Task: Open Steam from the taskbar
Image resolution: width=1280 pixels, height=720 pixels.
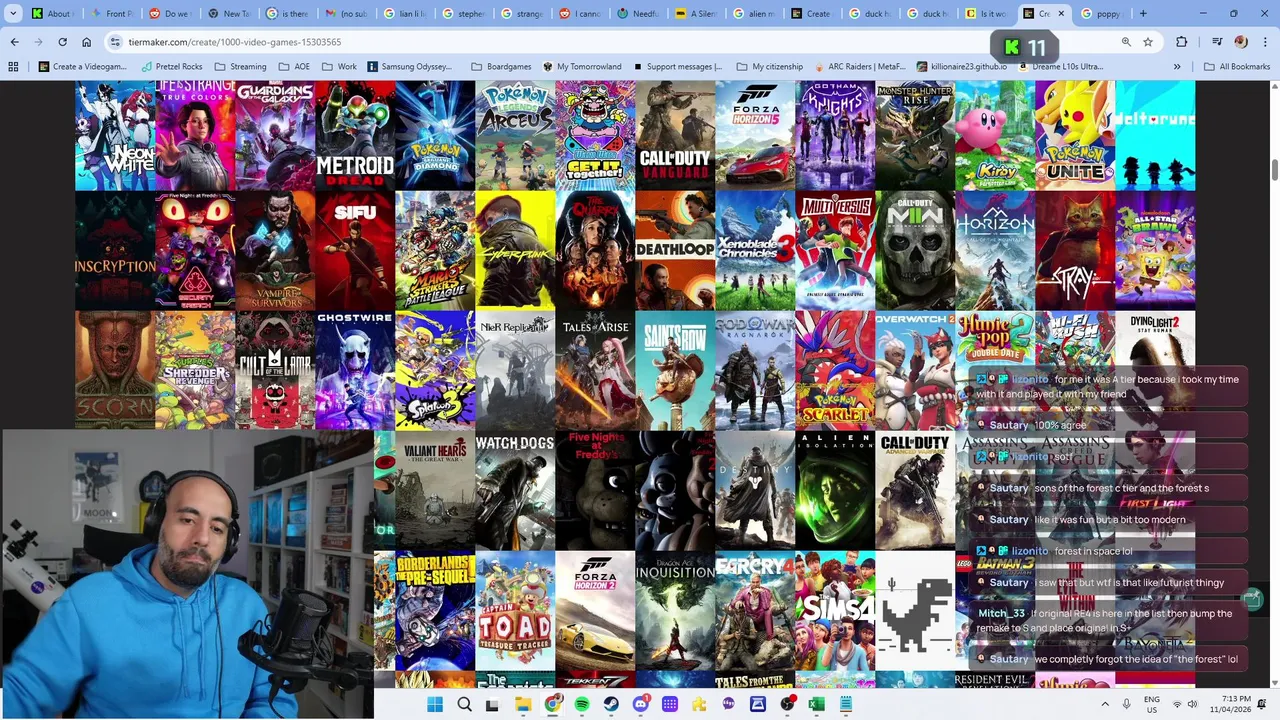Action: (x=611, y=704)
